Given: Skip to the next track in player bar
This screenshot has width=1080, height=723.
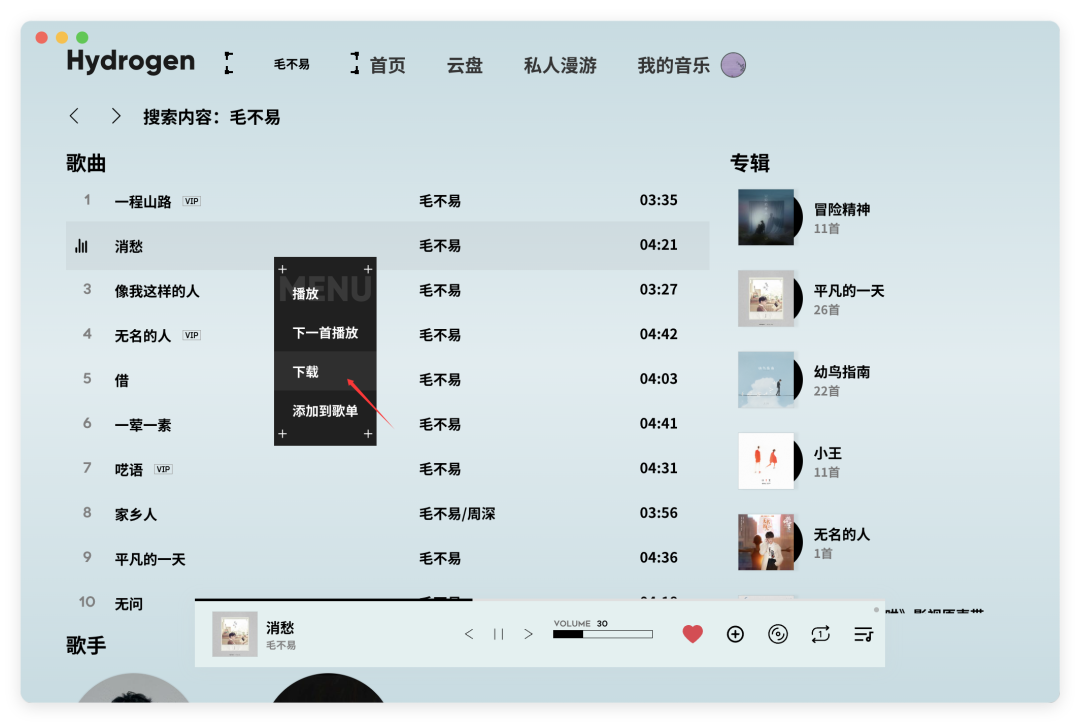Looking at the screenshot, I should point(528,634).
